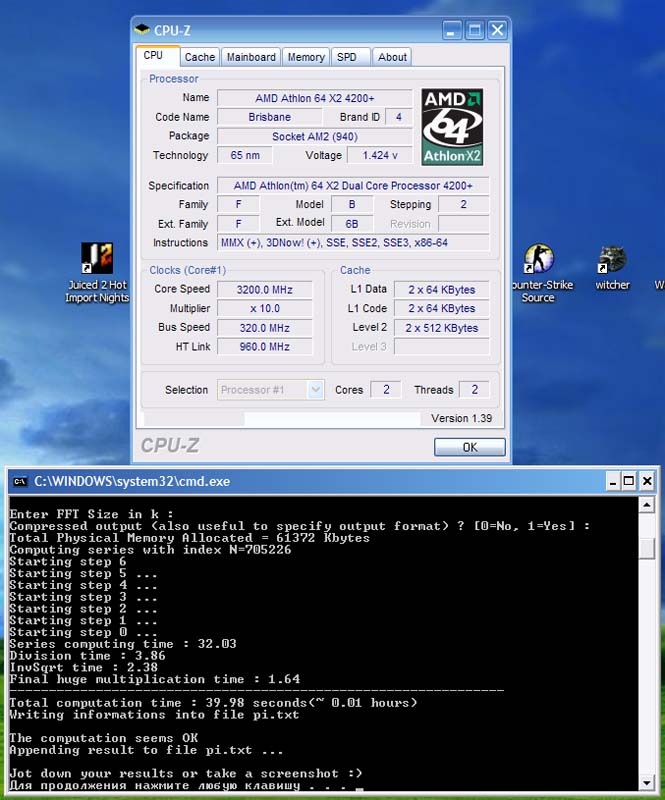Maximize the CPU-Z window
The width and height of the screenshot is (665, 800).
[475, 31]
